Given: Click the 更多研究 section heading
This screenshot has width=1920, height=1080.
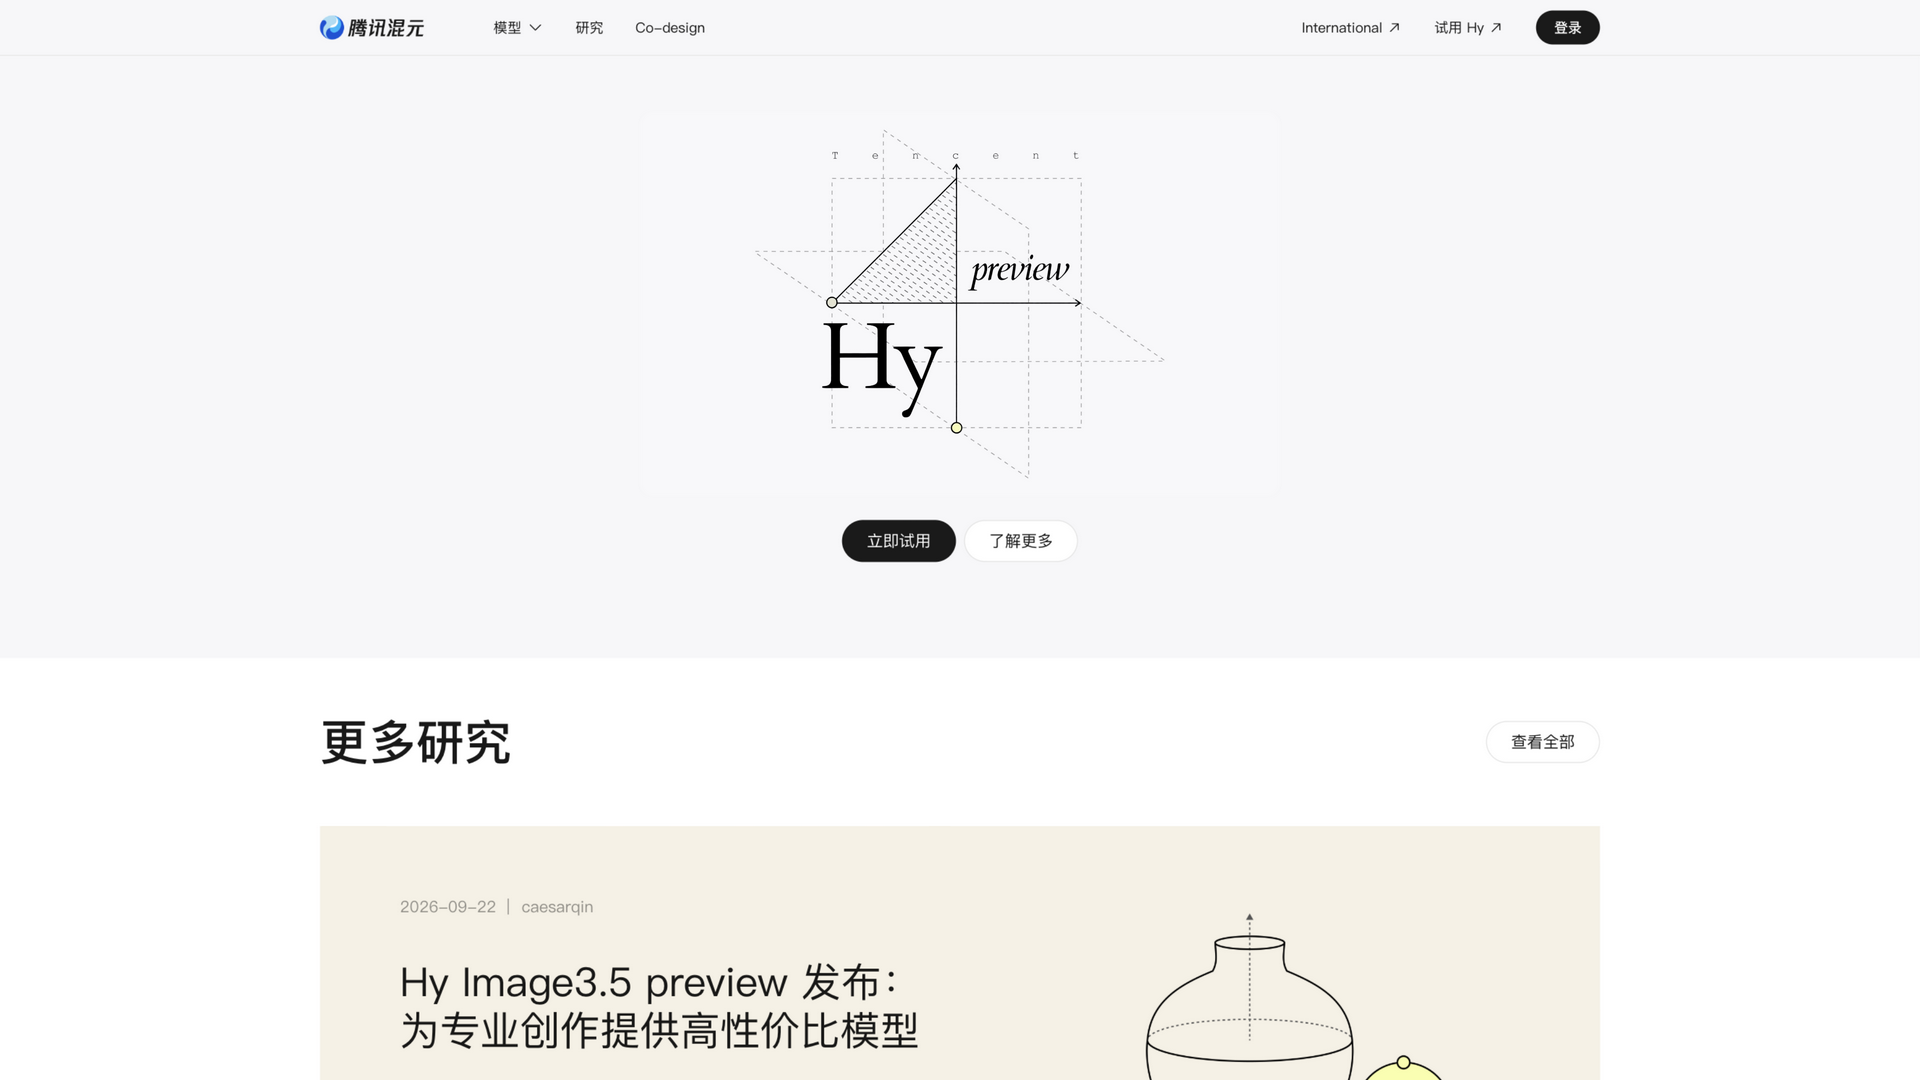Looking at the screenshot, I should click(416, 743).
